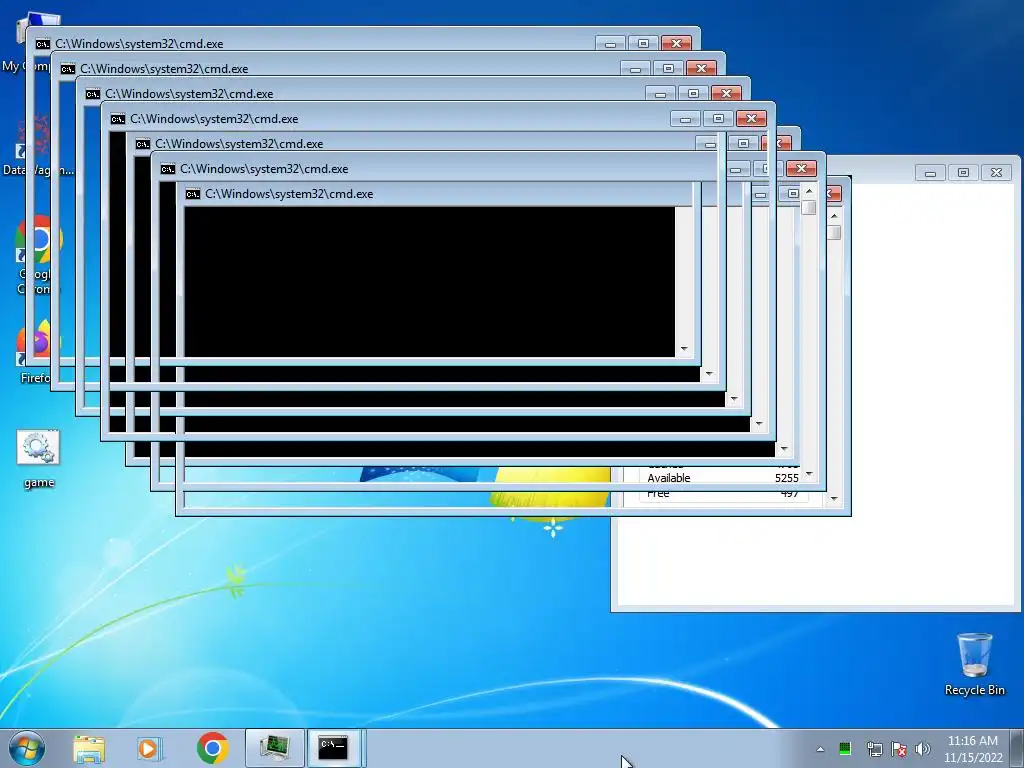The image size is (1024, 768).
Task: Open the clock showing 11:16 AM
Action: click(972, 741)
